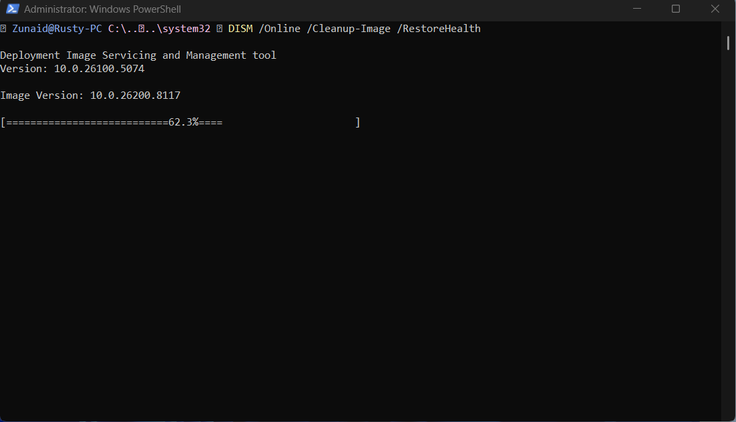Screen dimensions: 736x422
Task: Maximize the Windows PowerShell window
Action: point(675,9)
